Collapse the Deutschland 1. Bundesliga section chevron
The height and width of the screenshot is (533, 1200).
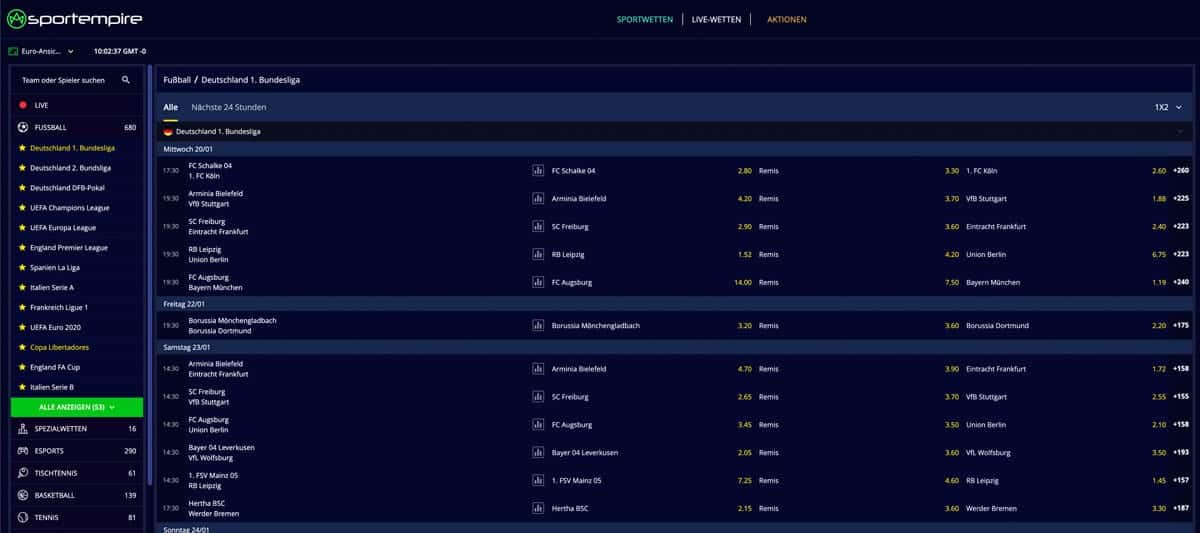coord(1180,131)
